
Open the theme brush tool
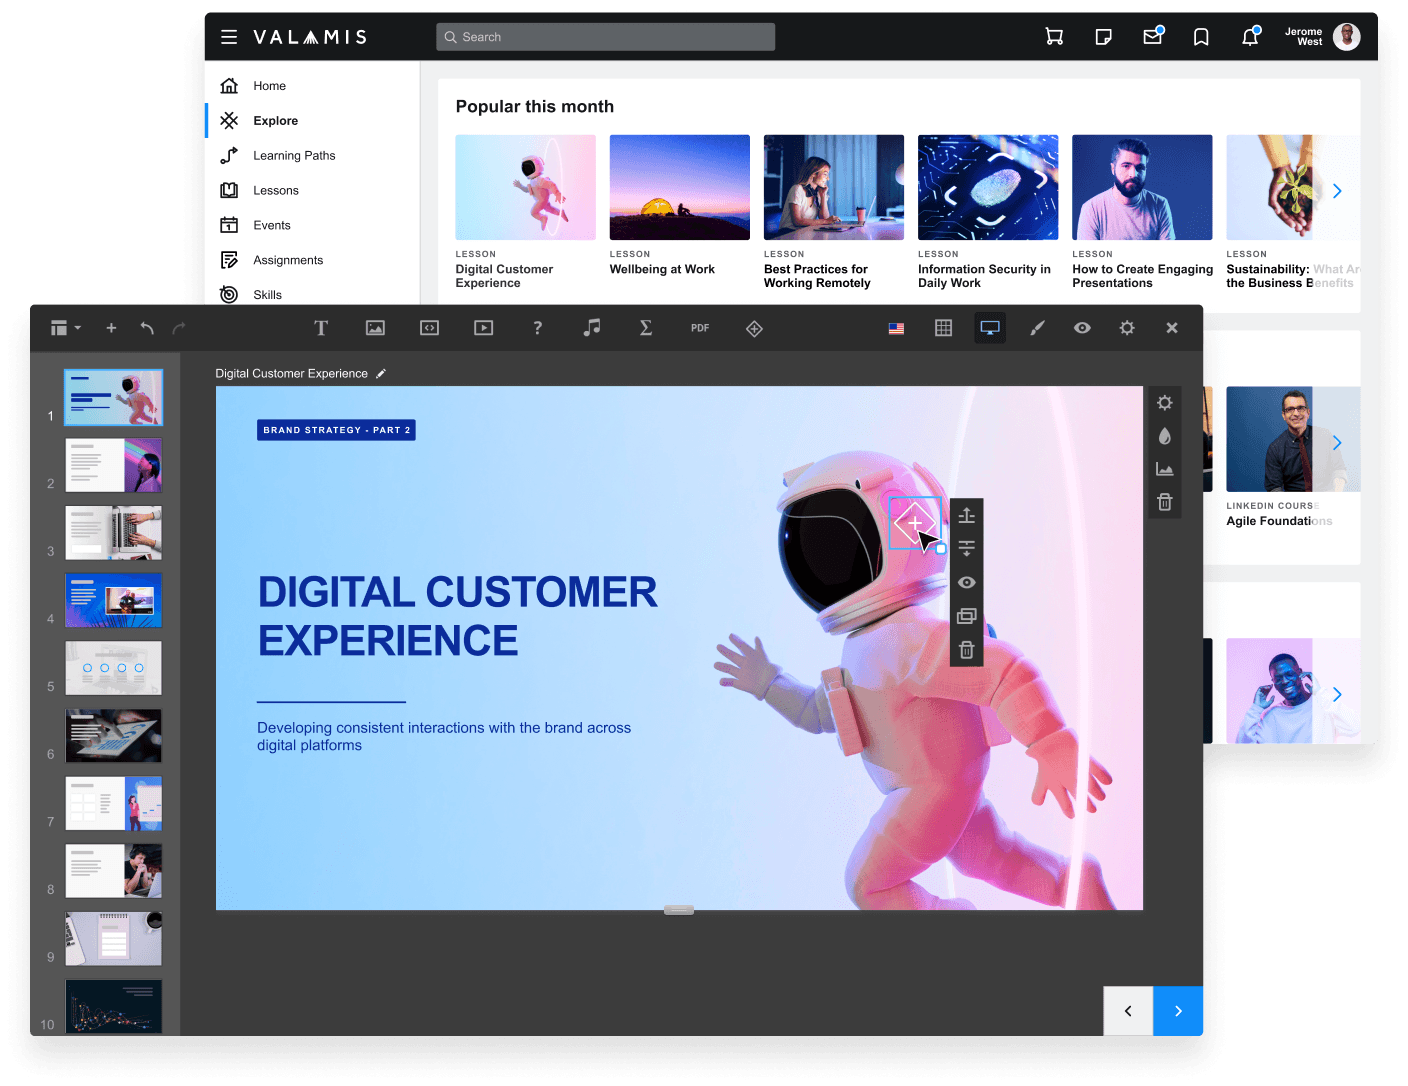point(1038,328)
